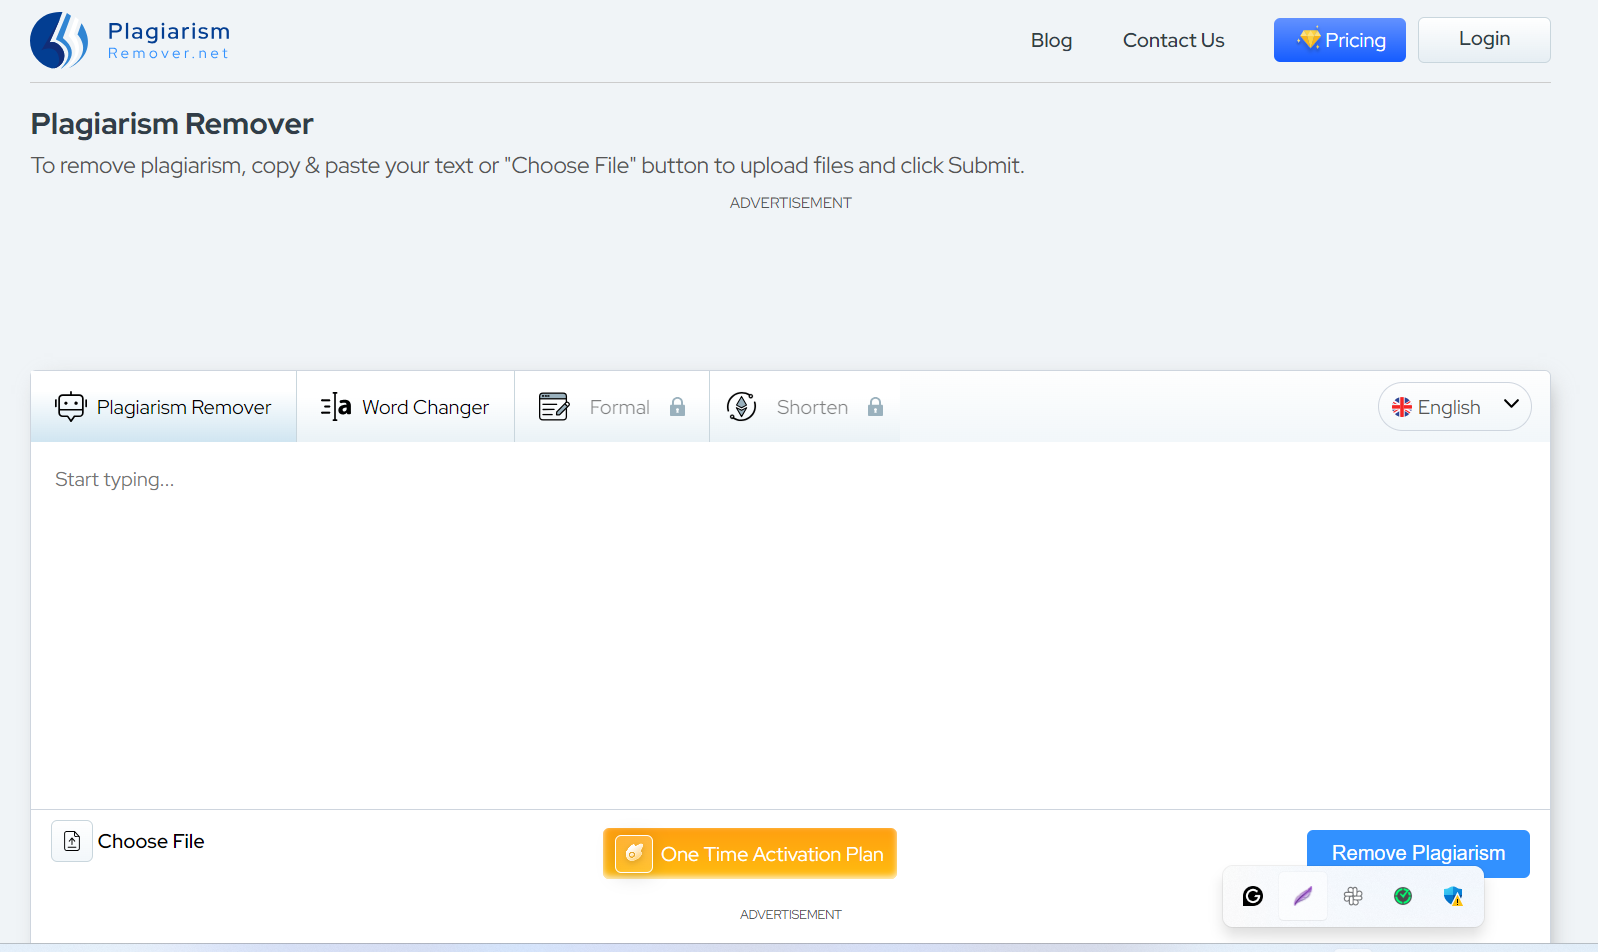Image resolution: width=1598 pixels, height=952 pixels.
Task: Click the blue Pricing button
Action: (x=1339, y=40)
